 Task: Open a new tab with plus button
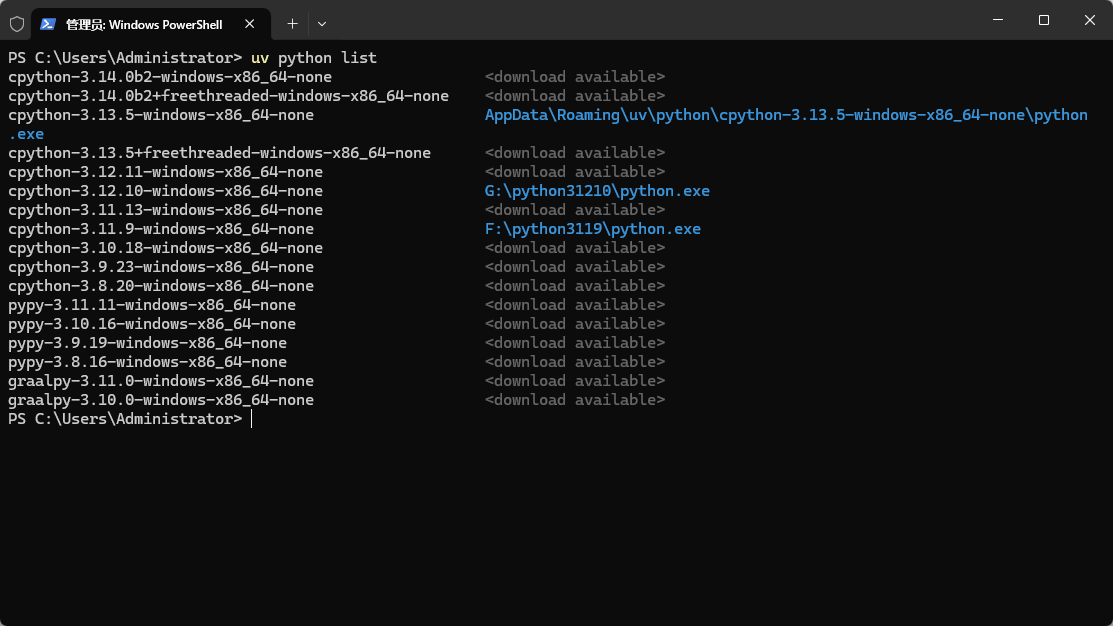pos(292,24)
